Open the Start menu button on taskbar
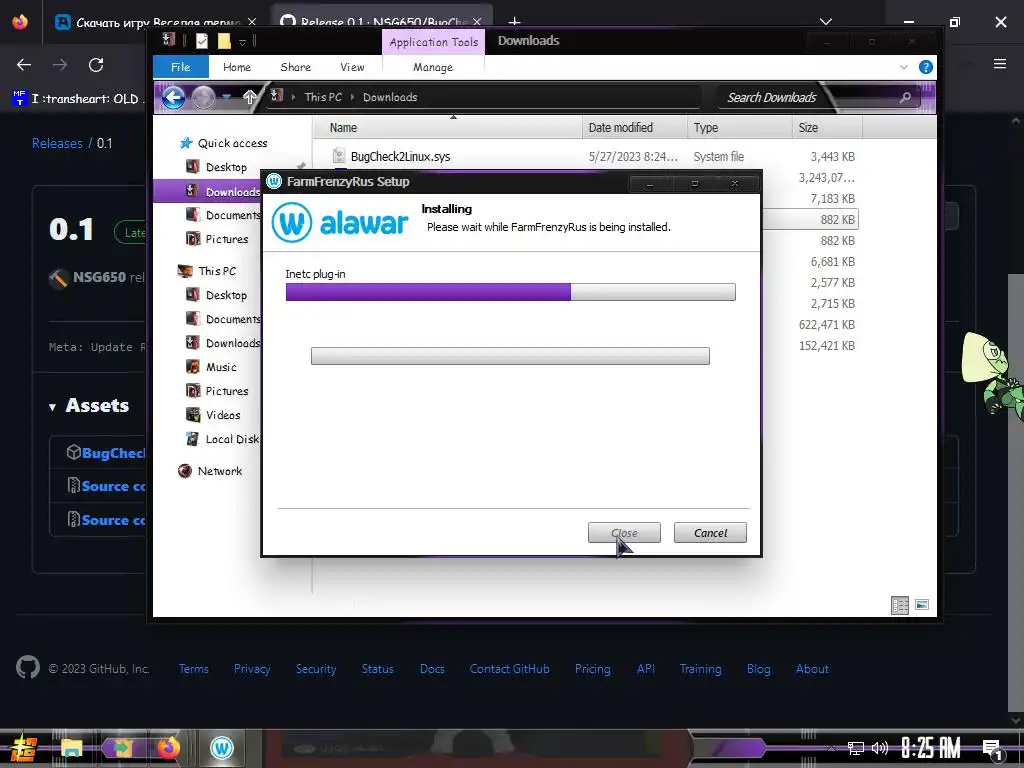Image resolution: width=1024 pixels, height=768 pixels. (x=24, y=748)
